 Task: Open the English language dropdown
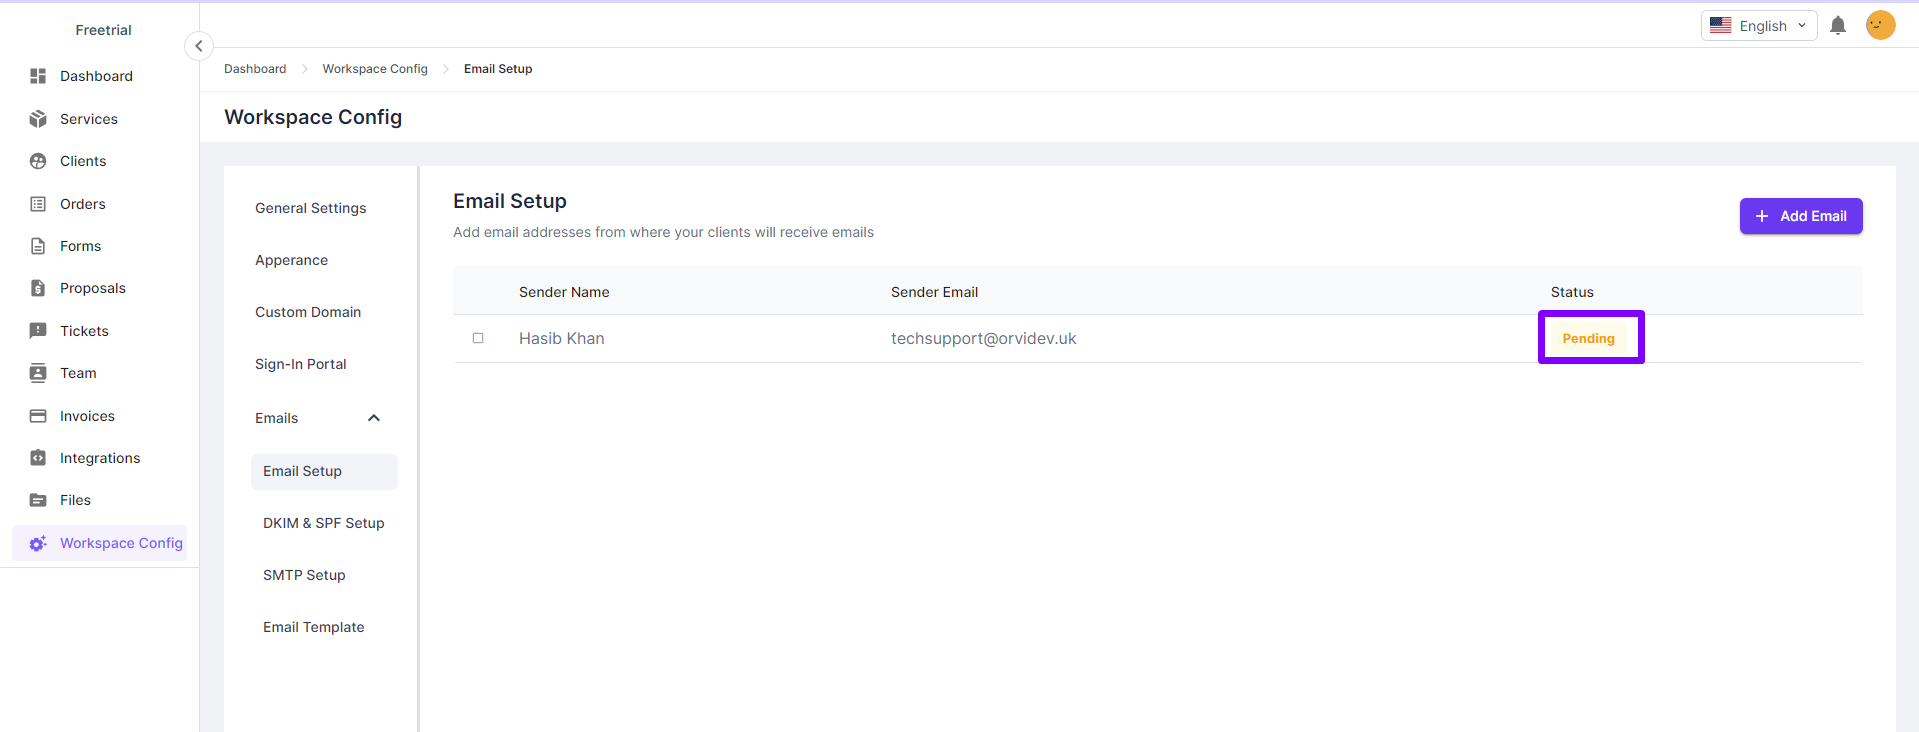click(1758, 26)
